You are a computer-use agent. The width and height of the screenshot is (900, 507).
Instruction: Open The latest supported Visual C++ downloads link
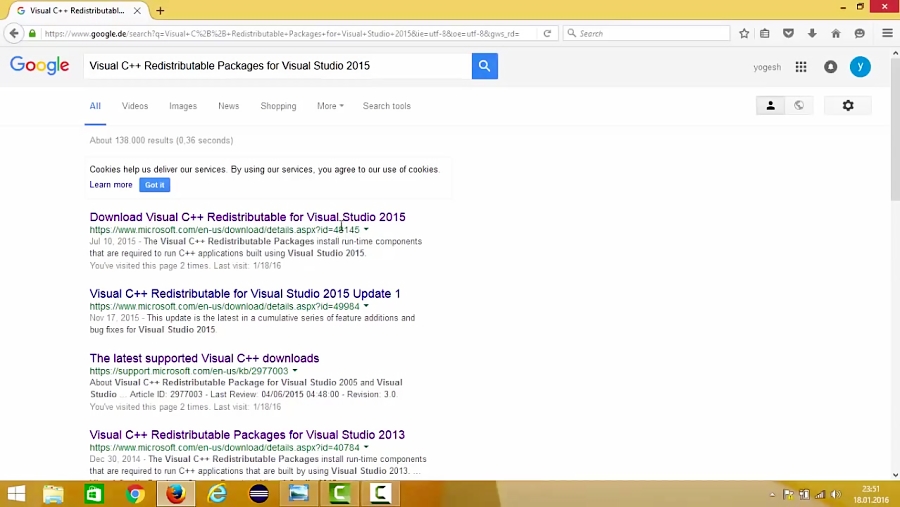204,358
